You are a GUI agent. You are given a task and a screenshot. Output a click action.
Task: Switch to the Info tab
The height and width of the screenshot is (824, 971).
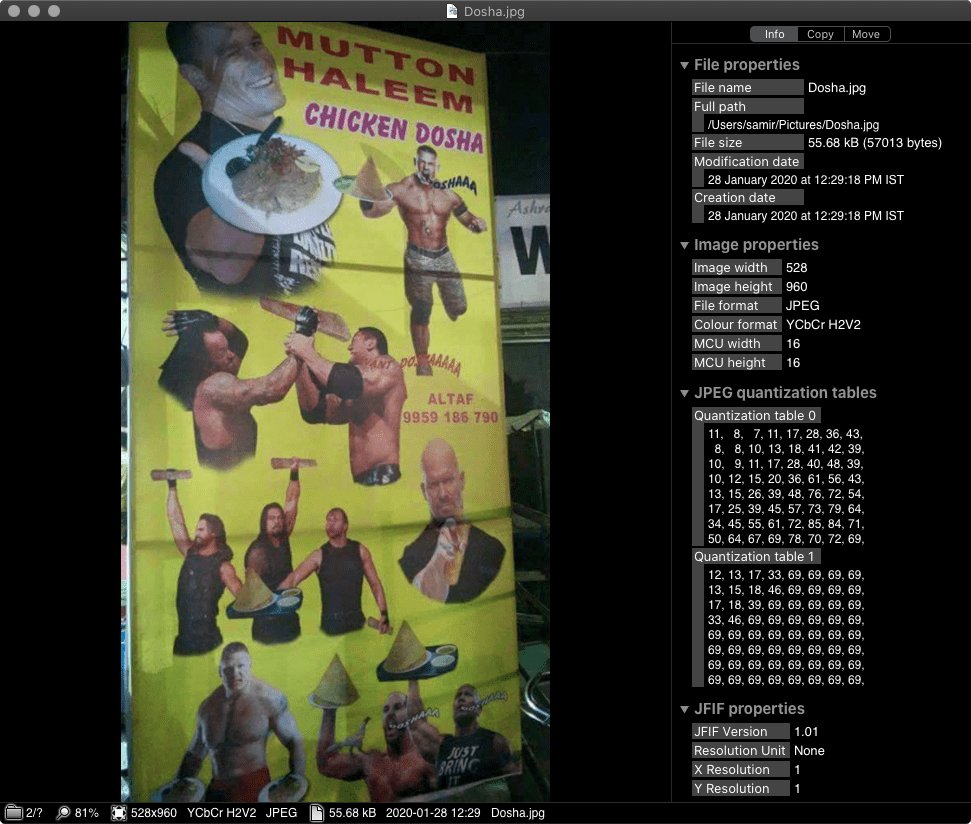pyautogui.click(x=774, y=34)
